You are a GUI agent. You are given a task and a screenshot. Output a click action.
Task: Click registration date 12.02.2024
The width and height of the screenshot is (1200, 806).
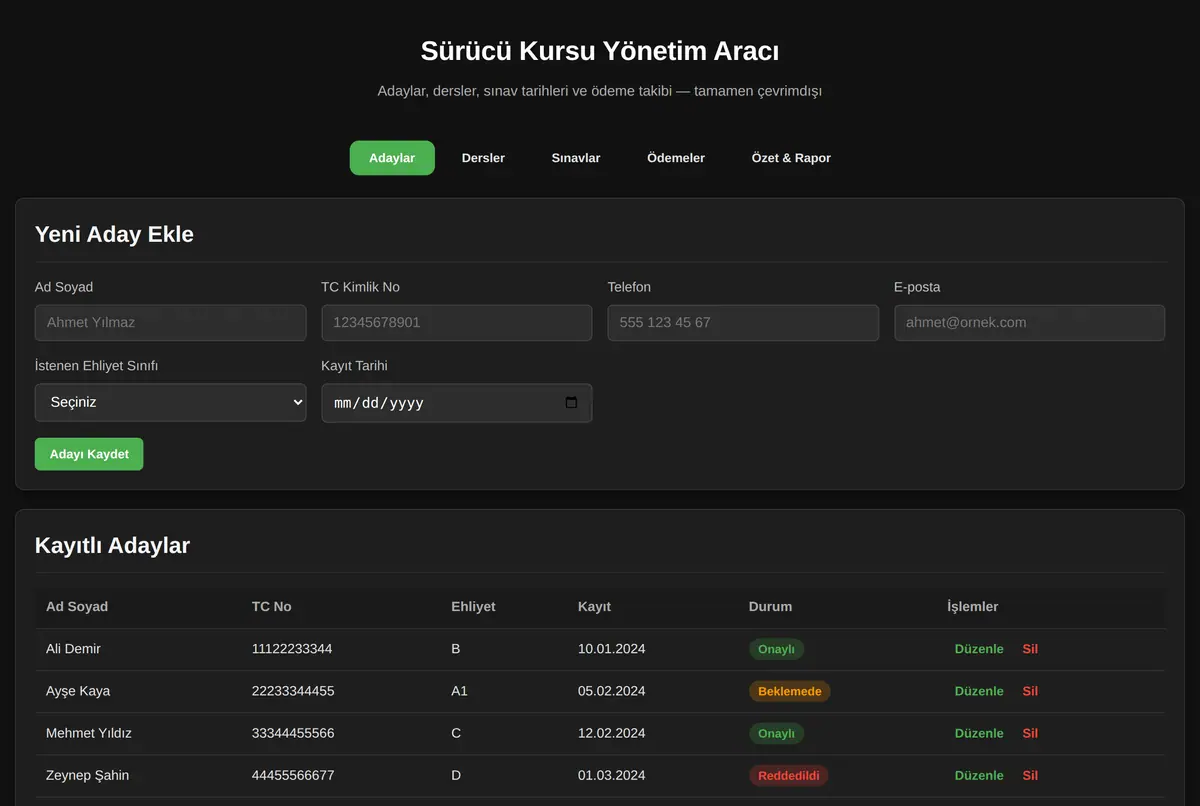tap(612, 733)
